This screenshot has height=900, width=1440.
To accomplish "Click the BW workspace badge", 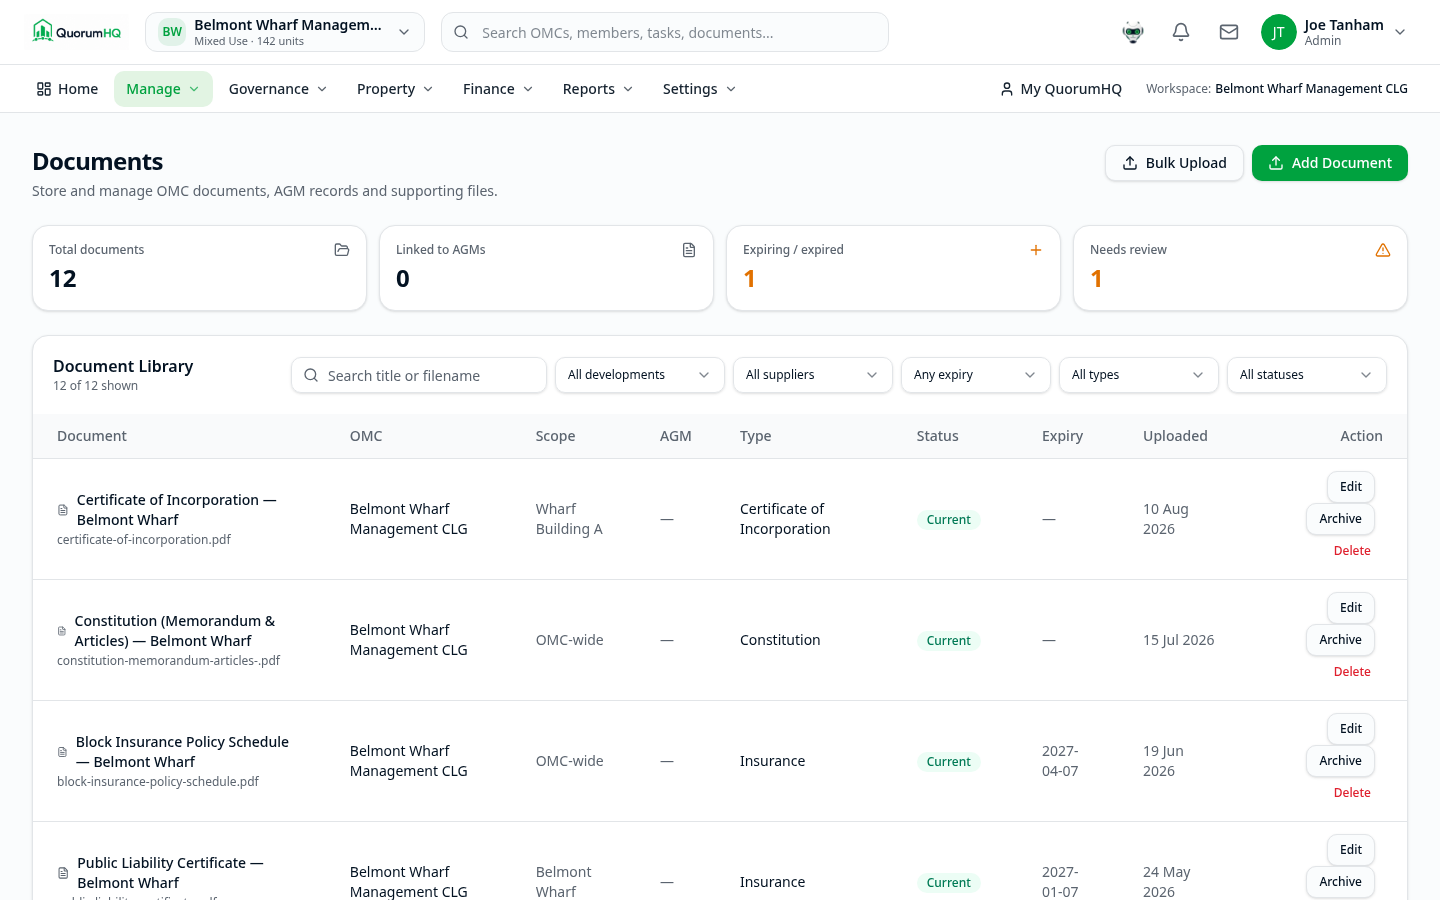I will coord(172,32).
